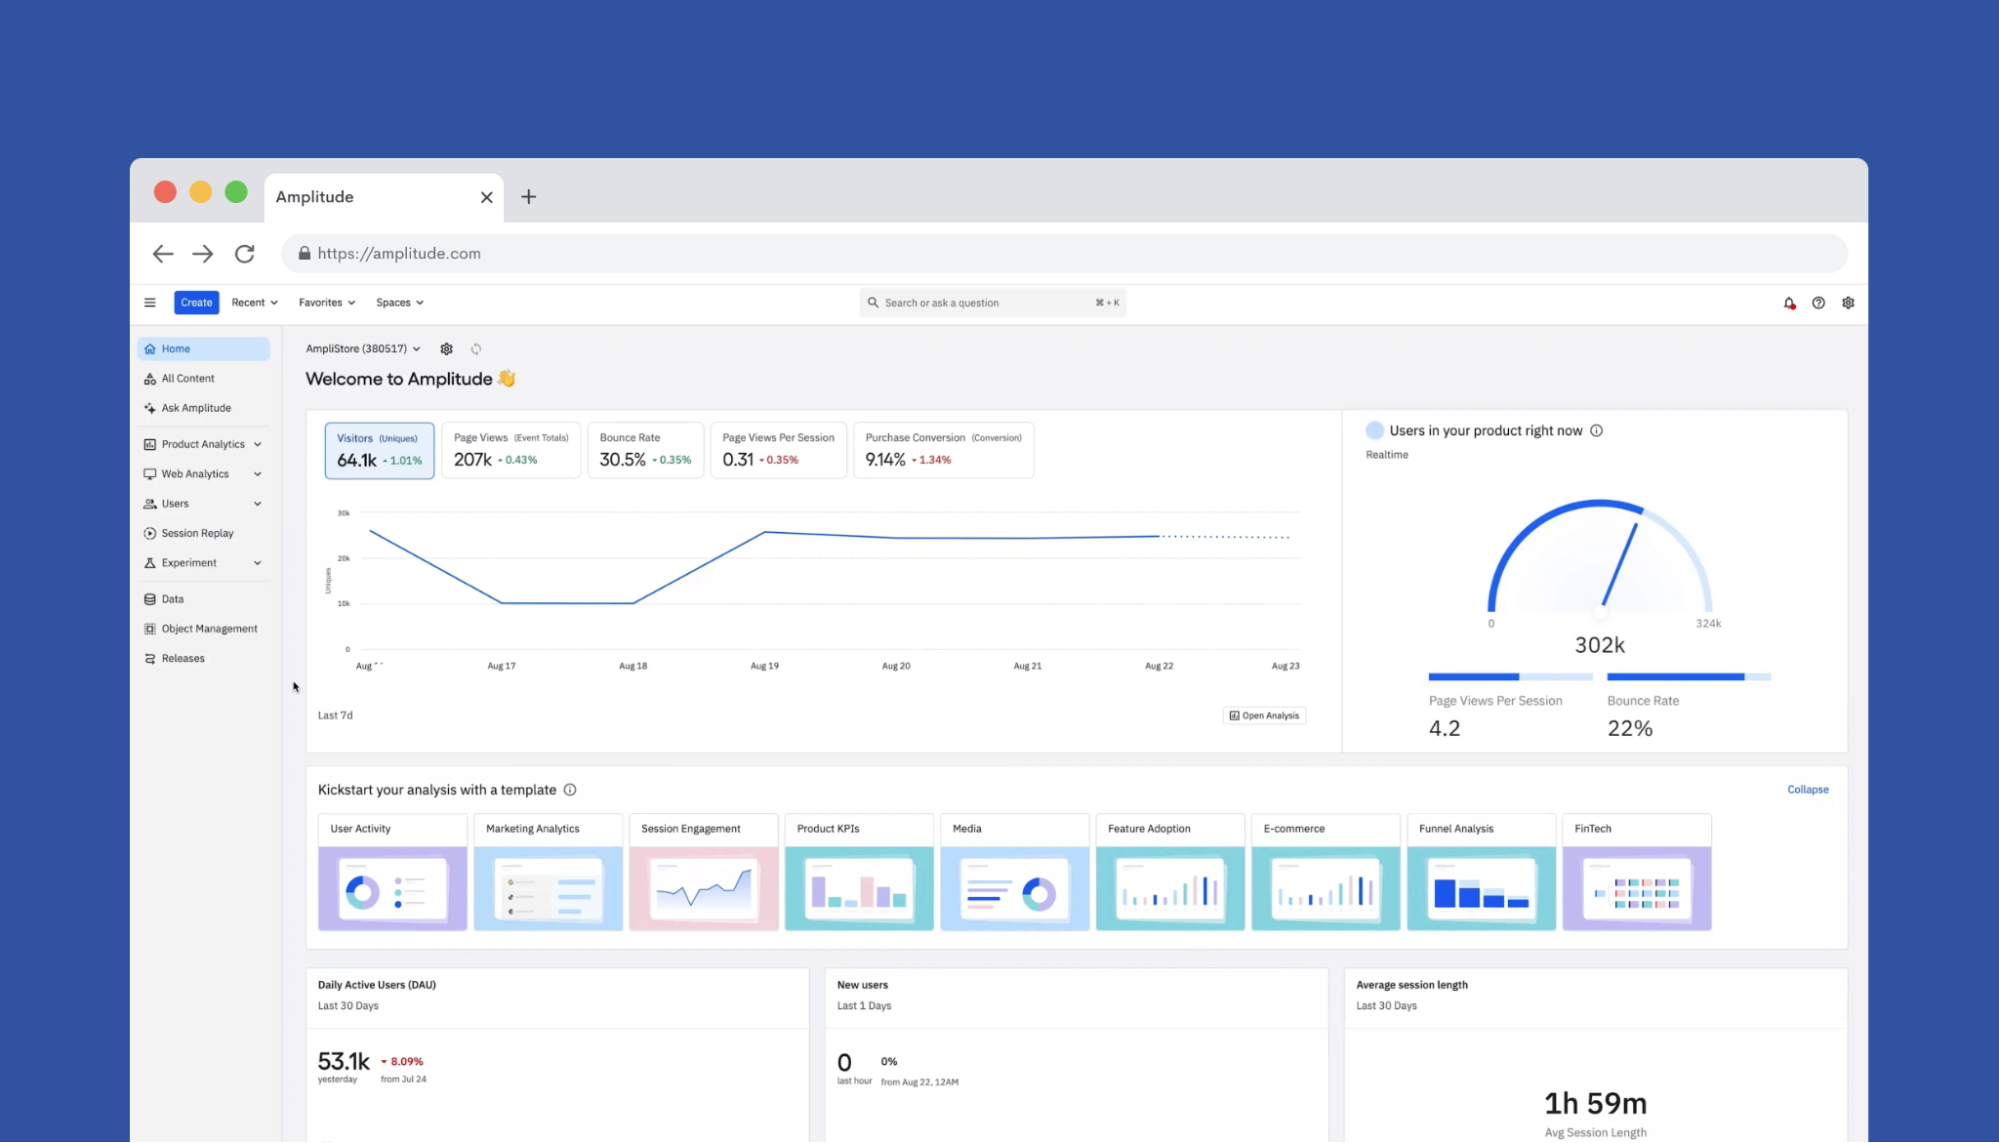Click the blue Create button

(x=196, y=302)
